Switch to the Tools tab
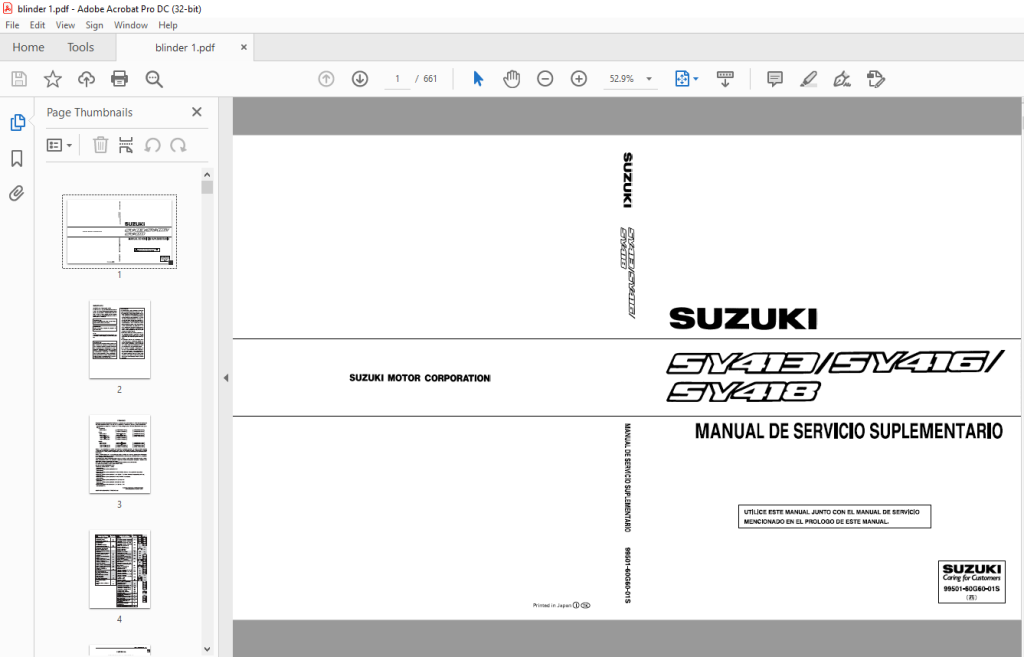This screenshot has width=1024, height=657. [80, 47]
